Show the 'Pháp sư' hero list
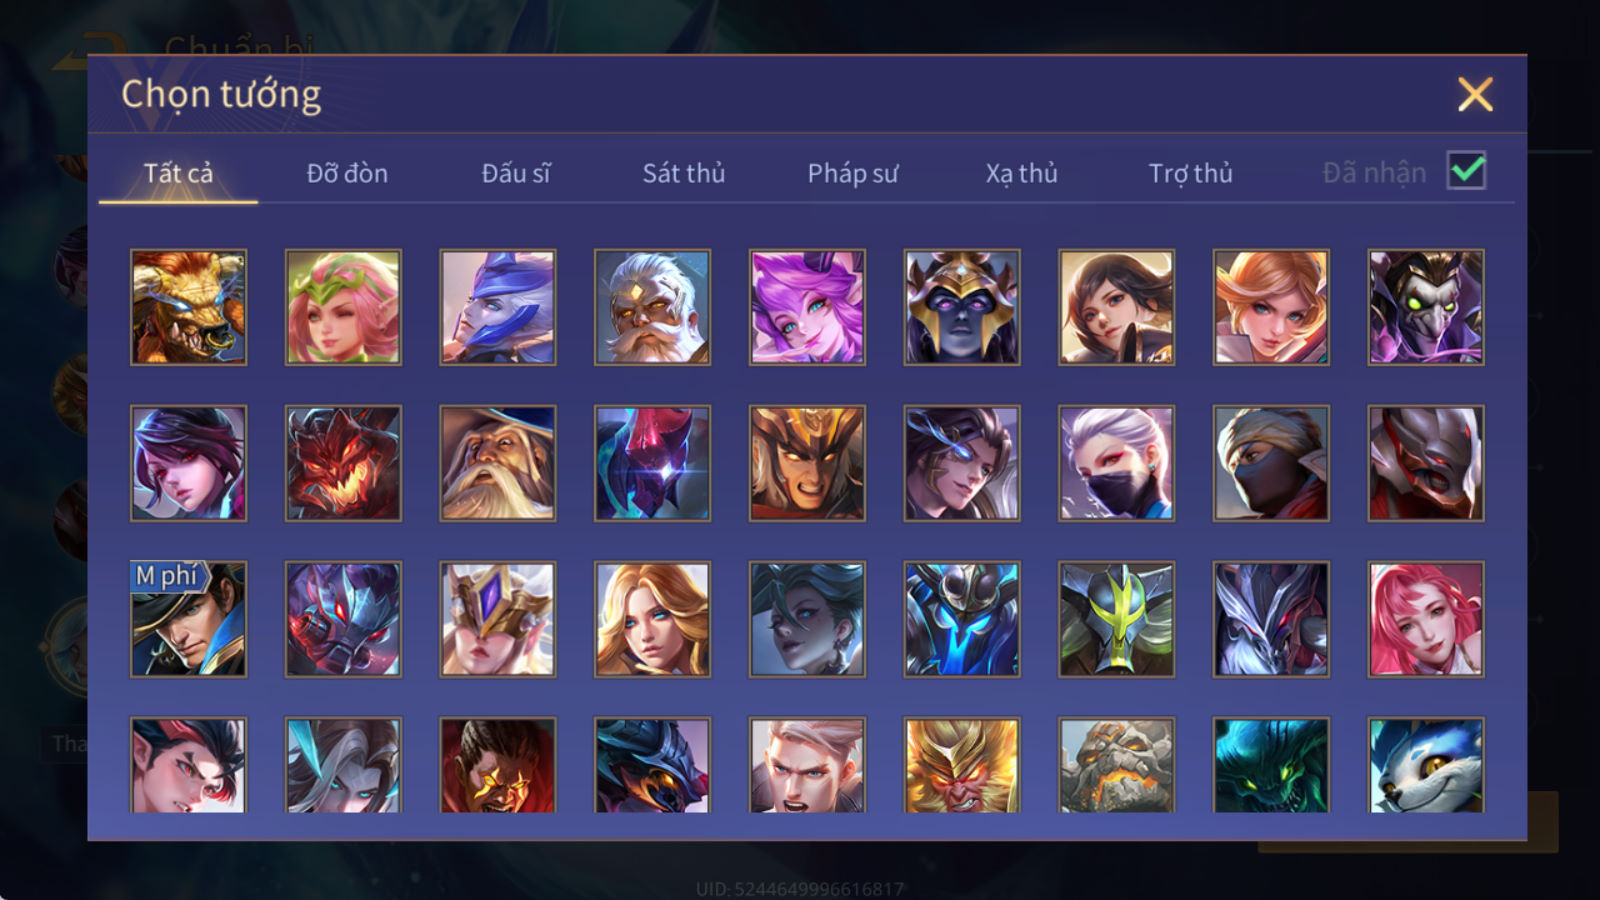This screenshot has height=900, width=1600. click(852, 173)
